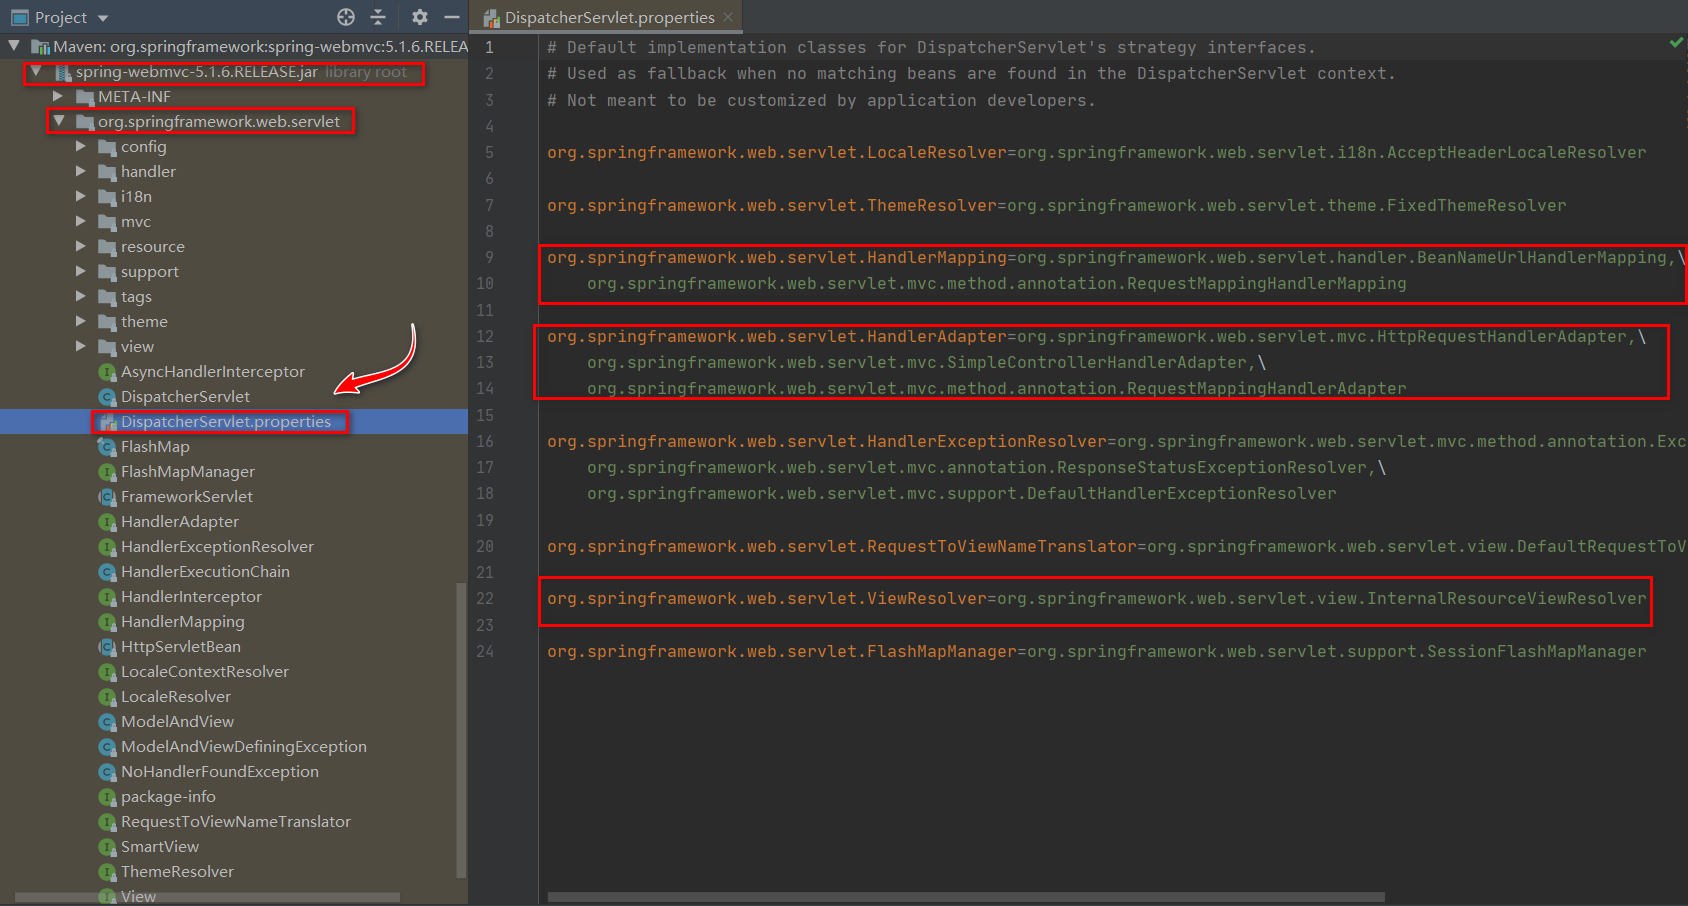Select the DispatcherServlet class icon
Viewport: 1688px width, 906px height.
click(107, 397)
